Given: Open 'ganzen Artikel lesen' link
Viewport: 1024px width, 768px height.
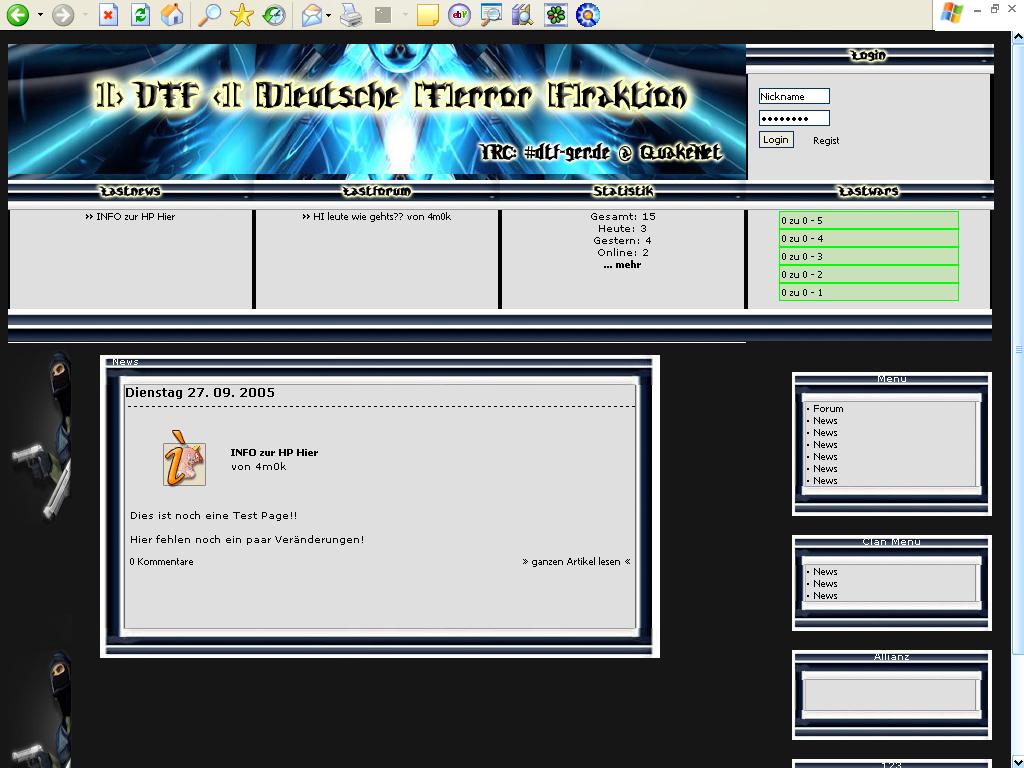Looking at the screenshot, I should point(576,562).
